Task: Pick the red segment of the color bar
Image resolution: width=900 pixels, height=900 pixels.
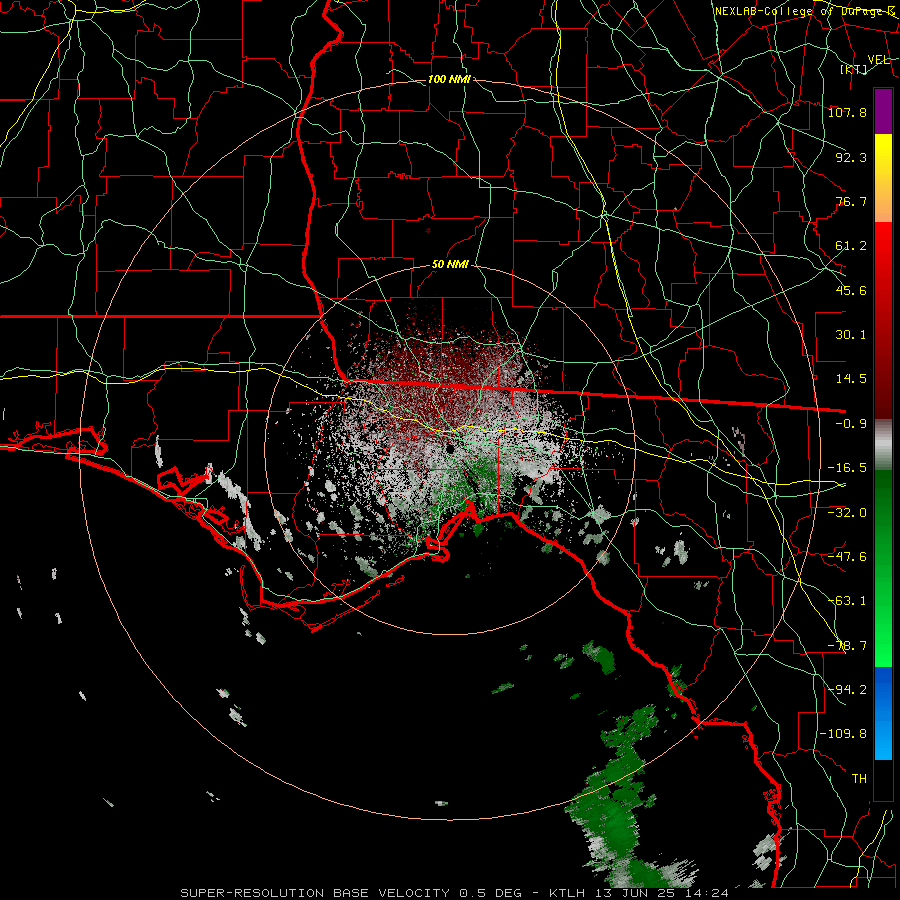Action: (883, 320)
